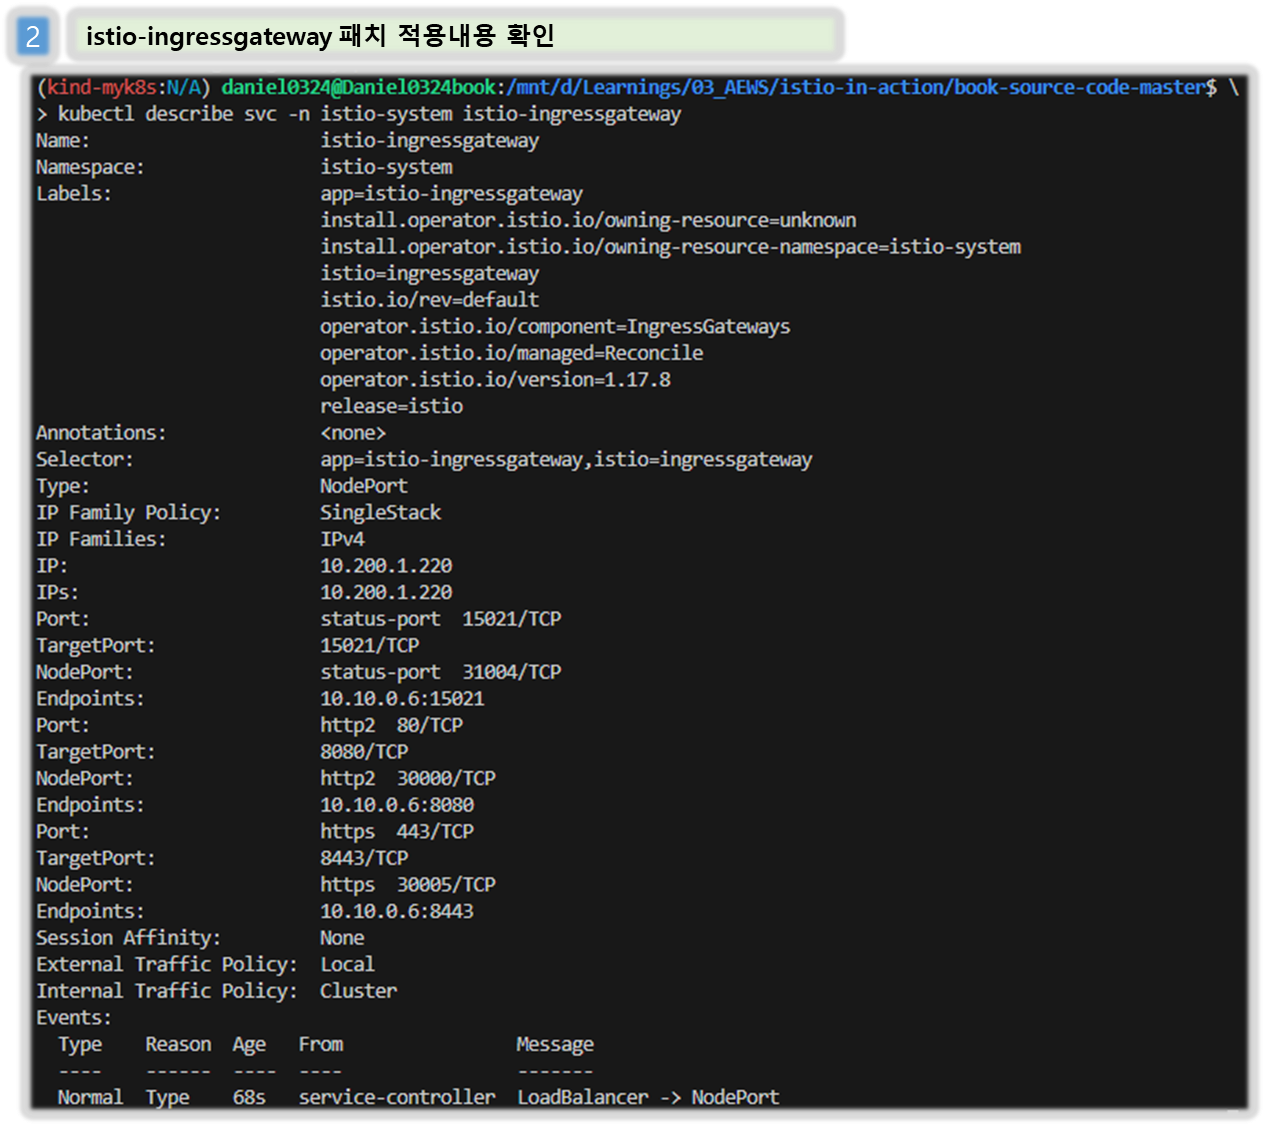Screen dimensions: 1265x1126
Task: Click Internal Traffic Policy value 'Cluster'
Action: (358, 991)
